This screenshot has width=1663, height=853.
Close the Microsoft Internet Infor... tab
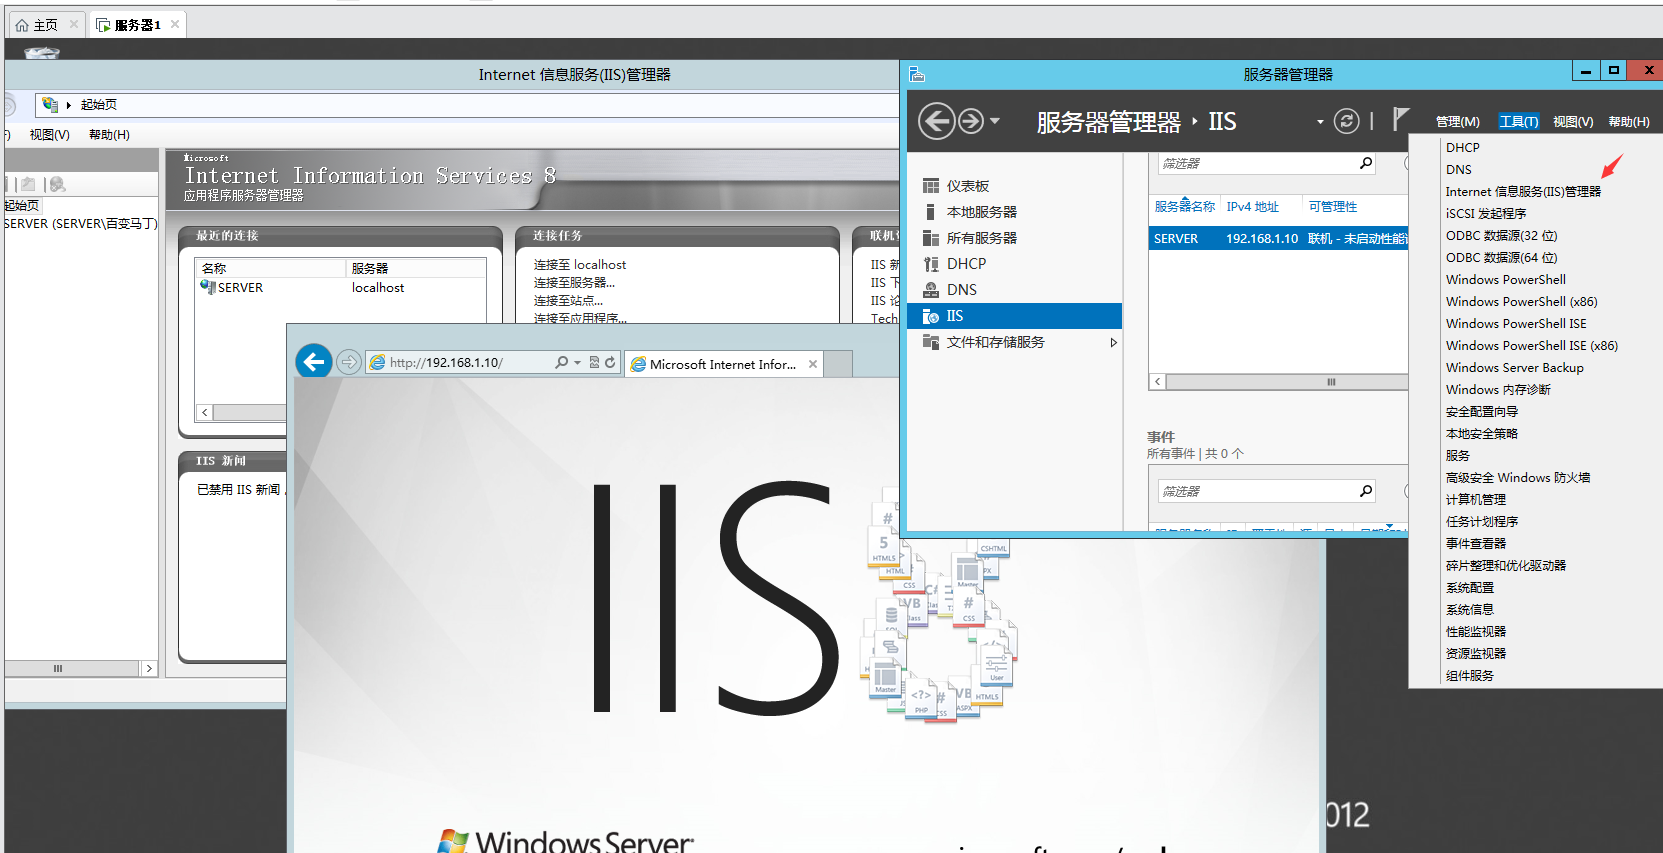(813, 364)
